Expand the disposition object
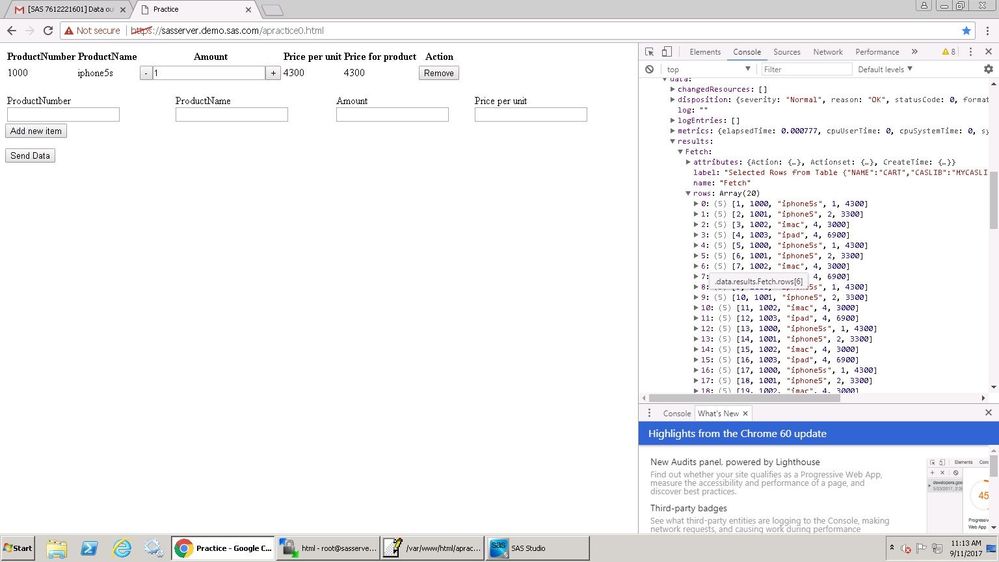The width and height of the screenshot is (999, 562). pyautogui.click(x=672, y=99)
